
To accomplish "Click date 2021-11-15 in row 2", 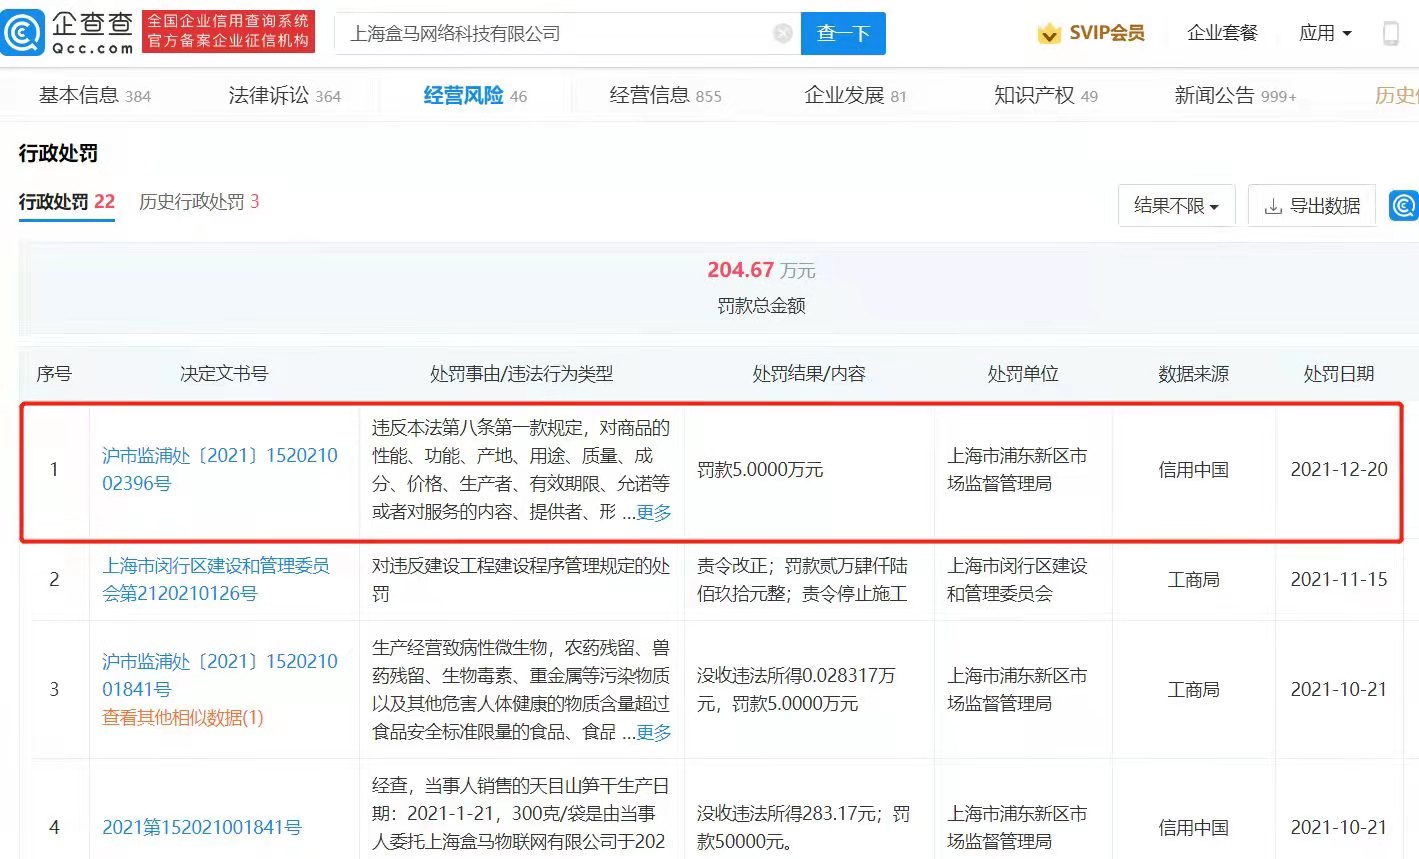I will tap(1339, 579).
